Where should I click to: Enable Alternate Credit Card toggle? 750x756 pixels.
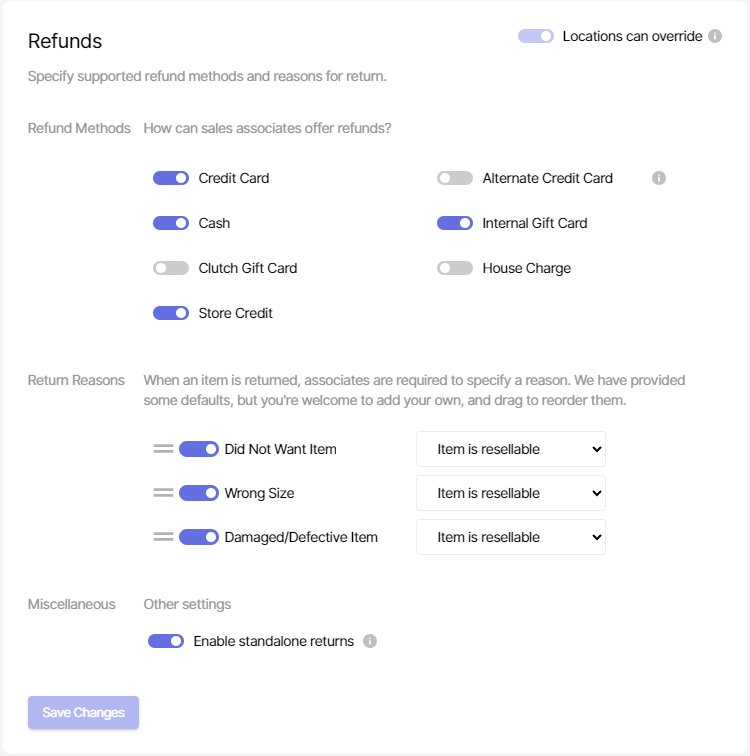tap(455, 178)
